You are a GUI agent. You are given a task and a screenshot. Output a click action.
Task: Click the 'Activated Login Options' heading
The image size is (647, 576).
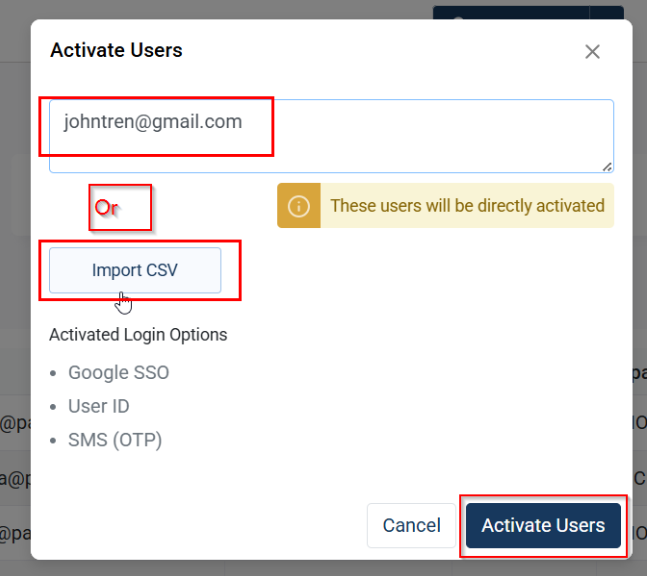(138, 335)
